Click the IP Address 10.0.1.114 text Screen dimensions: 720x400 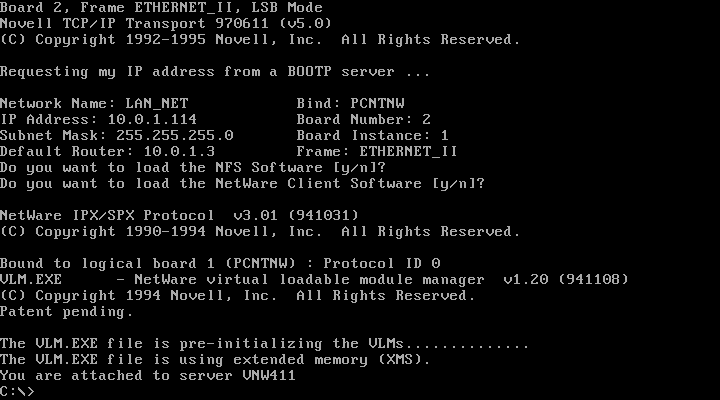[98, 119]
